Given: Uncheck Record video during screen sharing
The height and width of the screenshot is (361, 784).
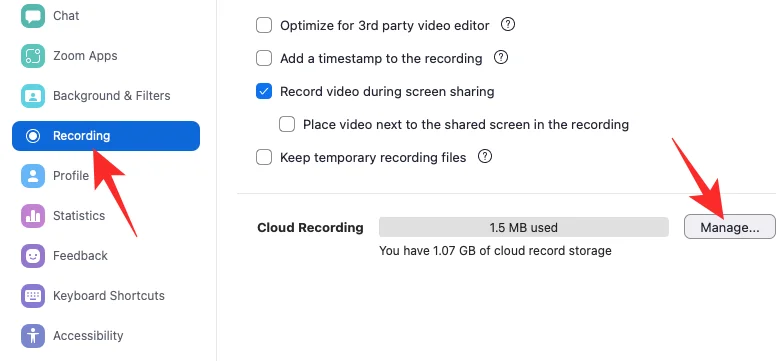Looking at the screenshot, I should click(264, 92).
